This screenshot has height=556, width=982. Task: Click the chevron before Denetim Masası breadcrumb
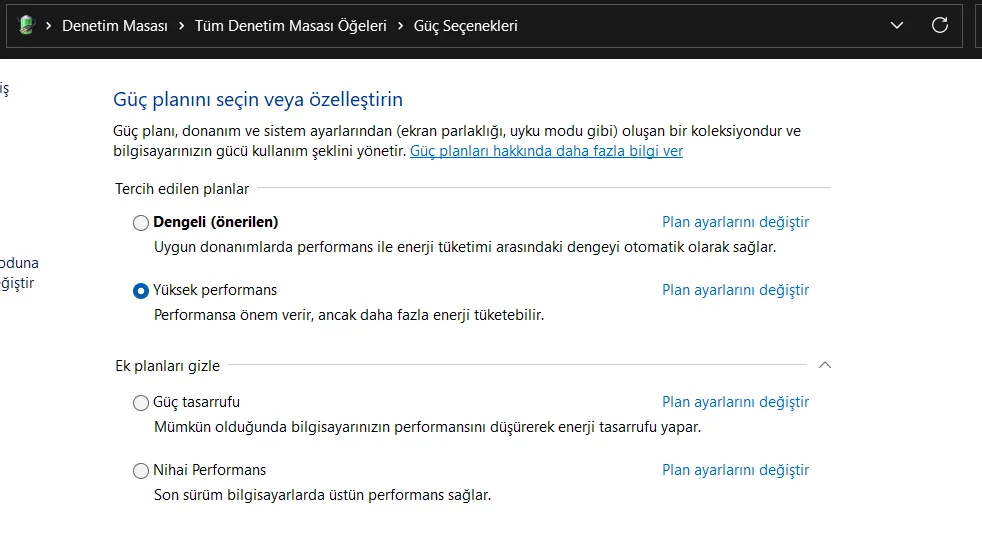(x=48, y=26)
